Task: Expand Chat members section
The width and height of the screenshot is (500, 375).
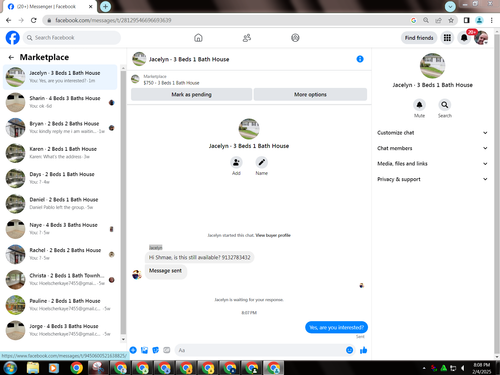Action: pos(432,148)
